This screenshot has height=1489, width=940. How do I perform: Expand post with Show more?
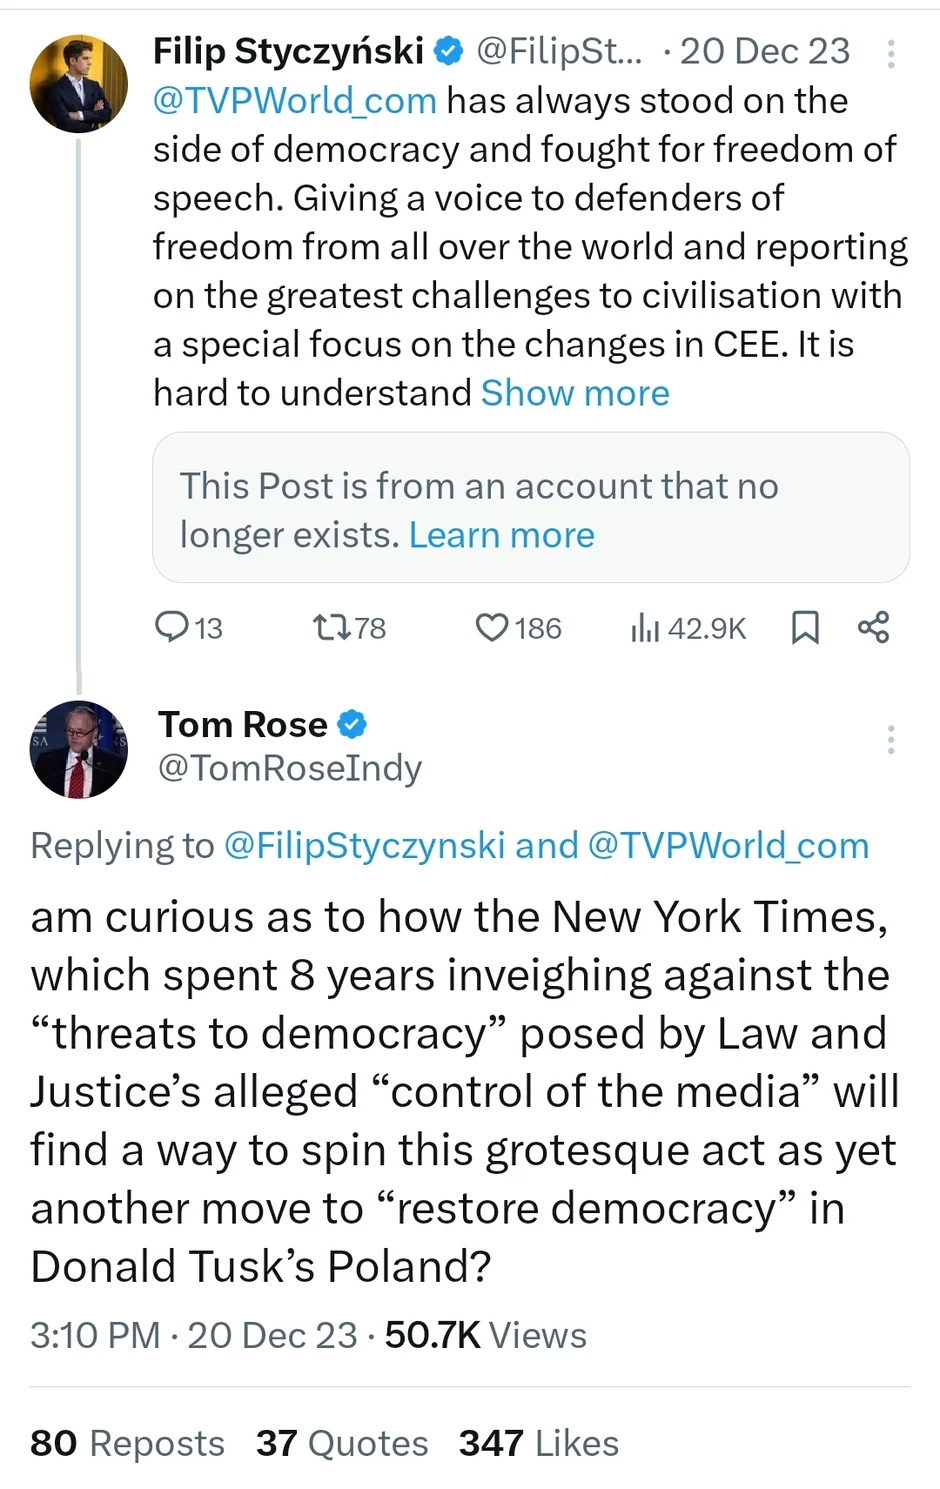pos(575,393)
